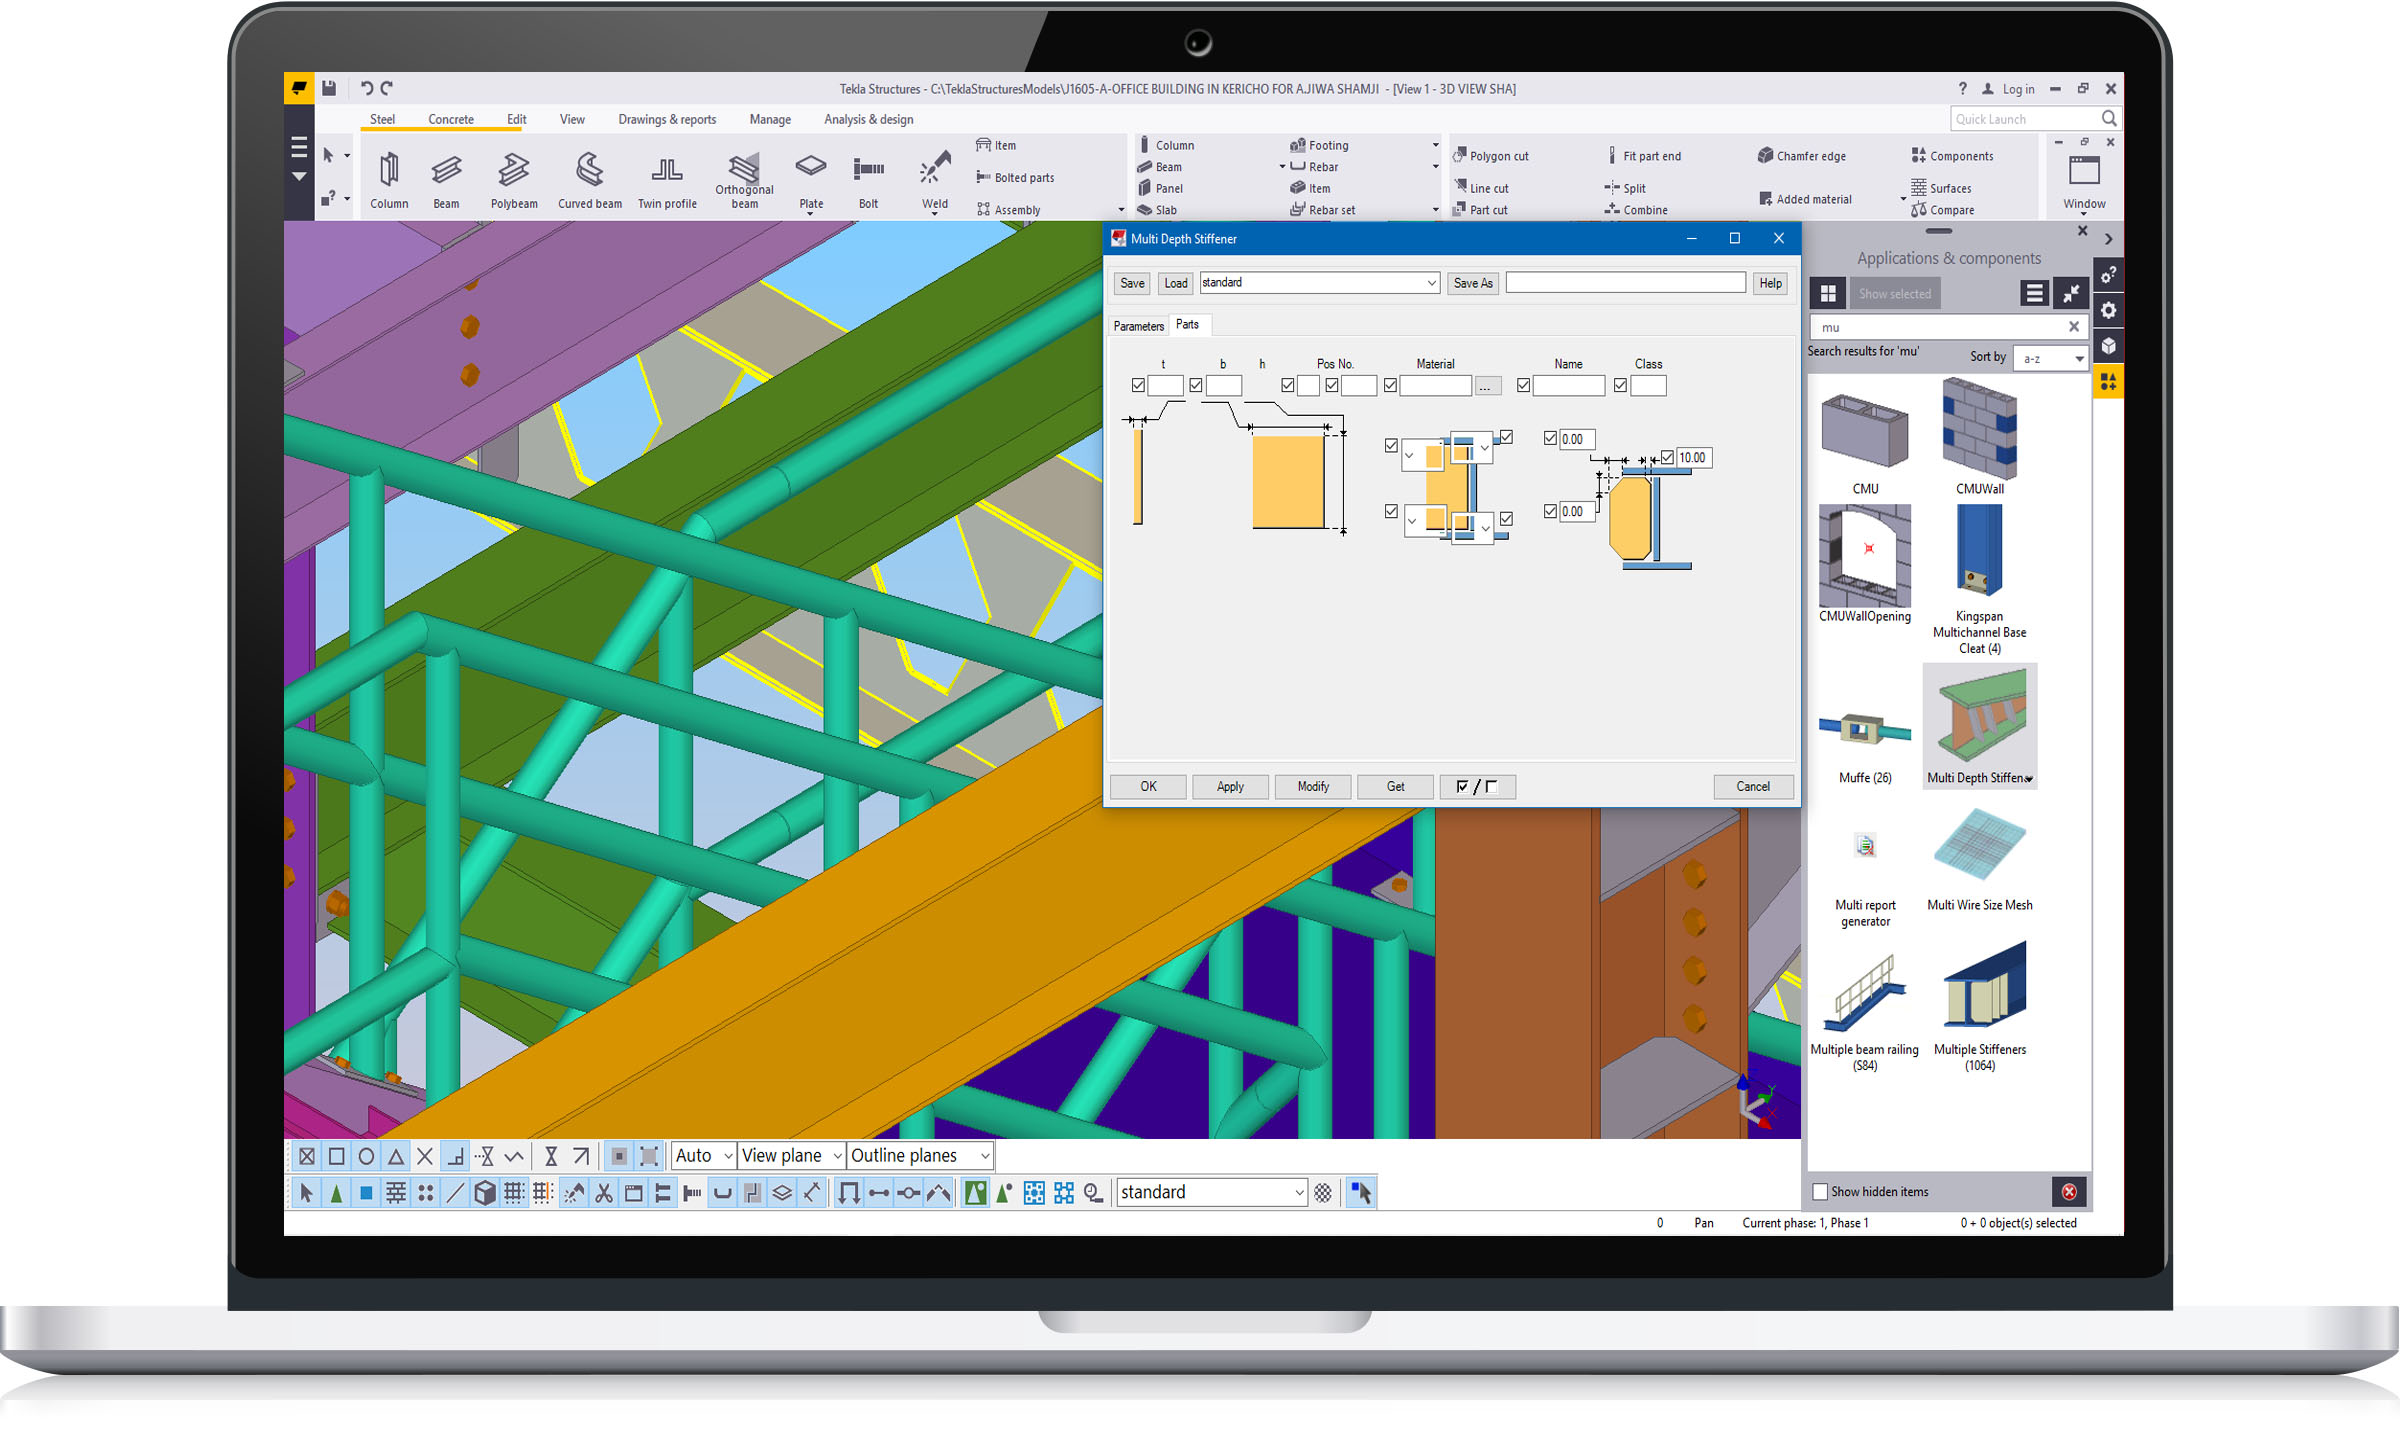
Task: Expand the Plate tool options arrow
Action: (x=811, y=213)
